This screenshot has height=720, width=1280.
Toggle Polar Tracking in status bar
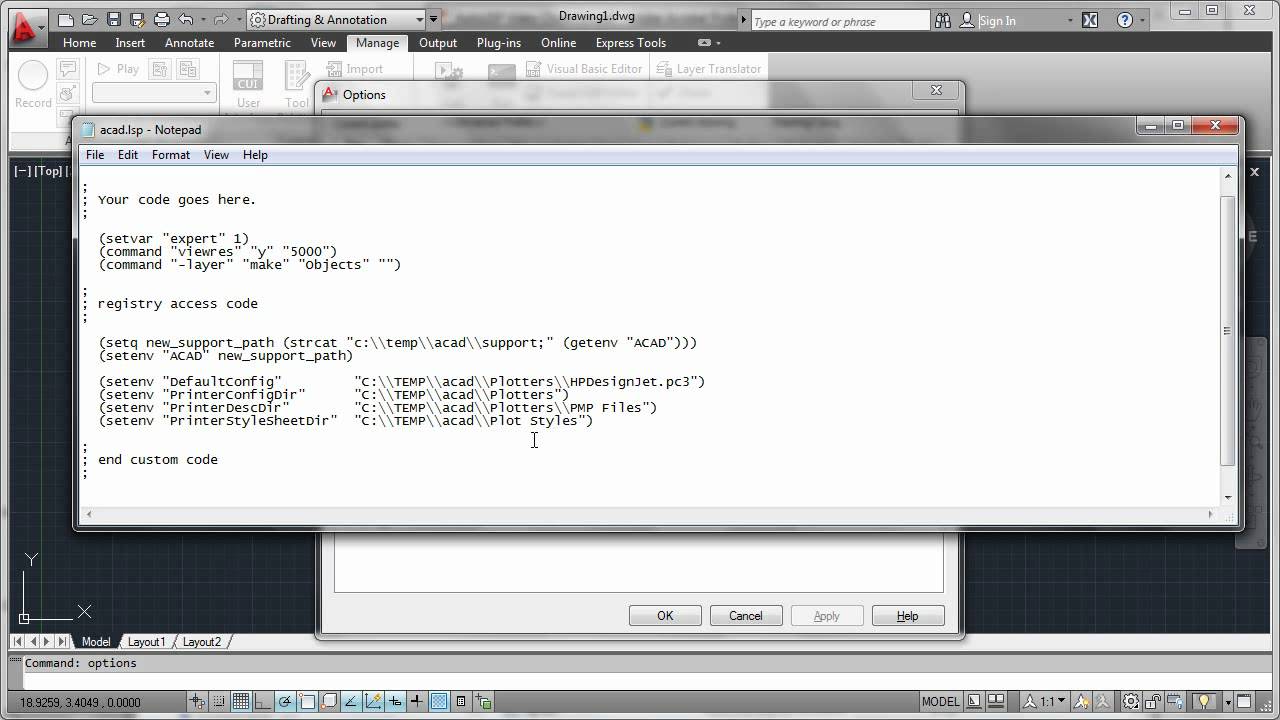click(x=285, y=702)
